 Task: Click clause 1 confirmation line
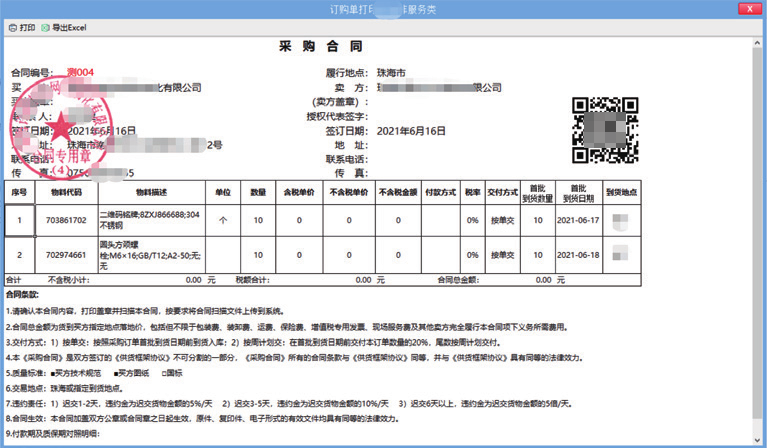[146, 311]
